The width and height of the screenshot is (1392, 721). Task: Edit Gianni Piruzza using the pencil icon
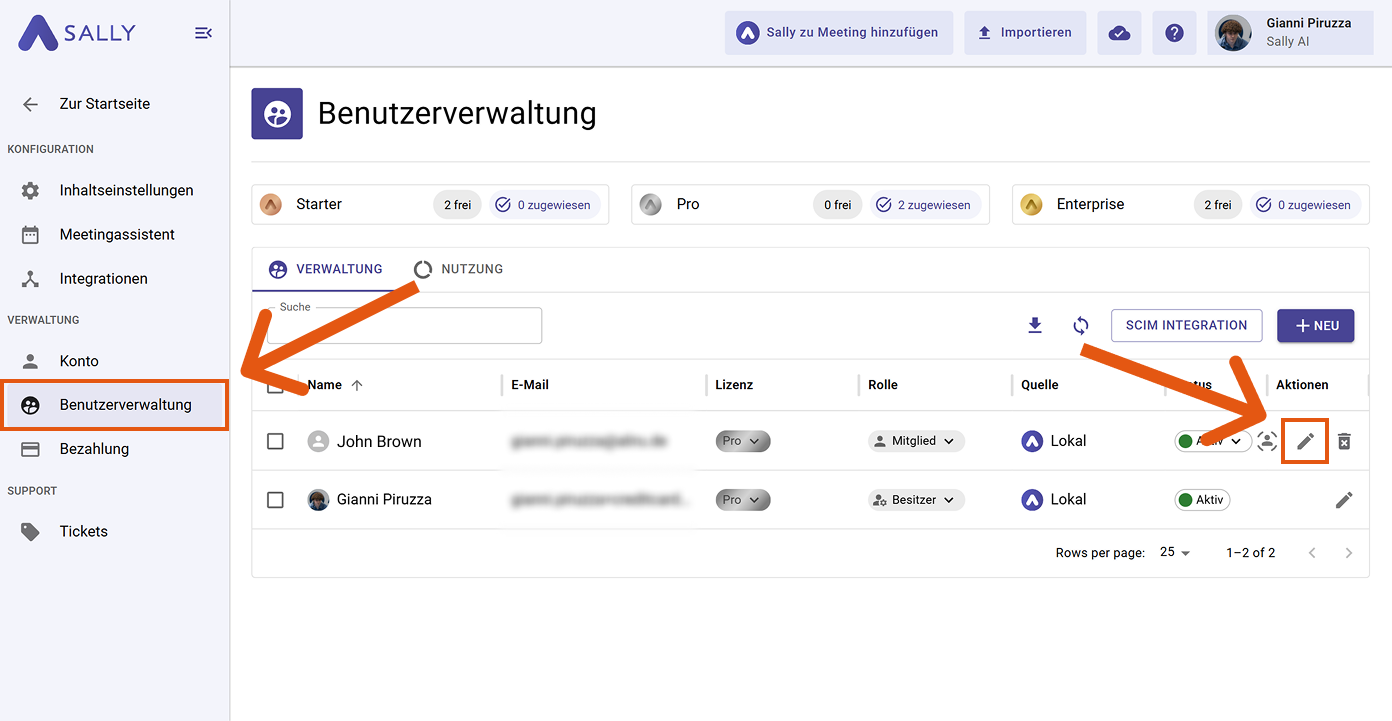click(1344, 499)
